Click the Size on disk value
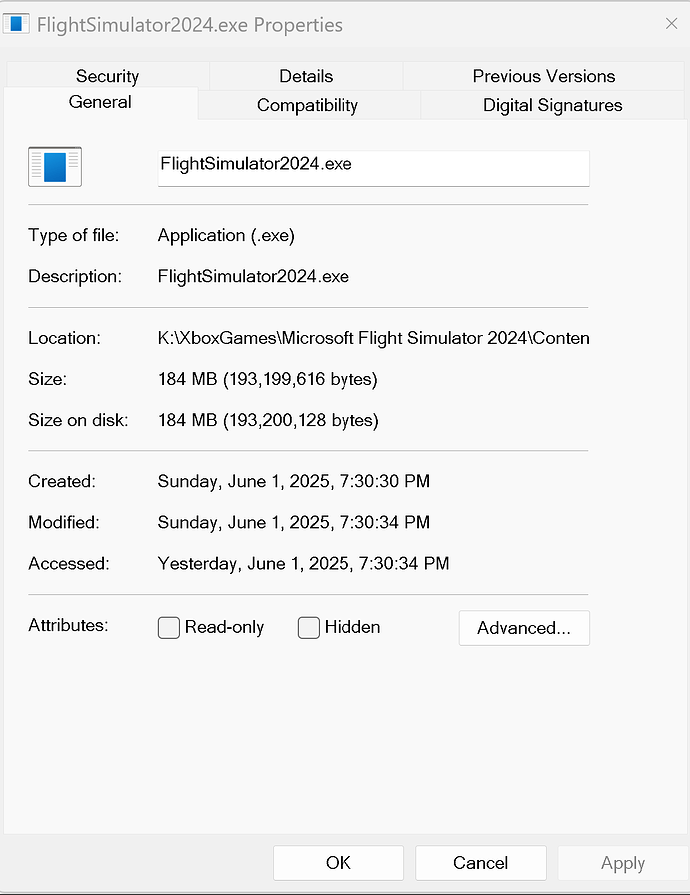This screenshot has width=690, height=895. pos(268,420)
